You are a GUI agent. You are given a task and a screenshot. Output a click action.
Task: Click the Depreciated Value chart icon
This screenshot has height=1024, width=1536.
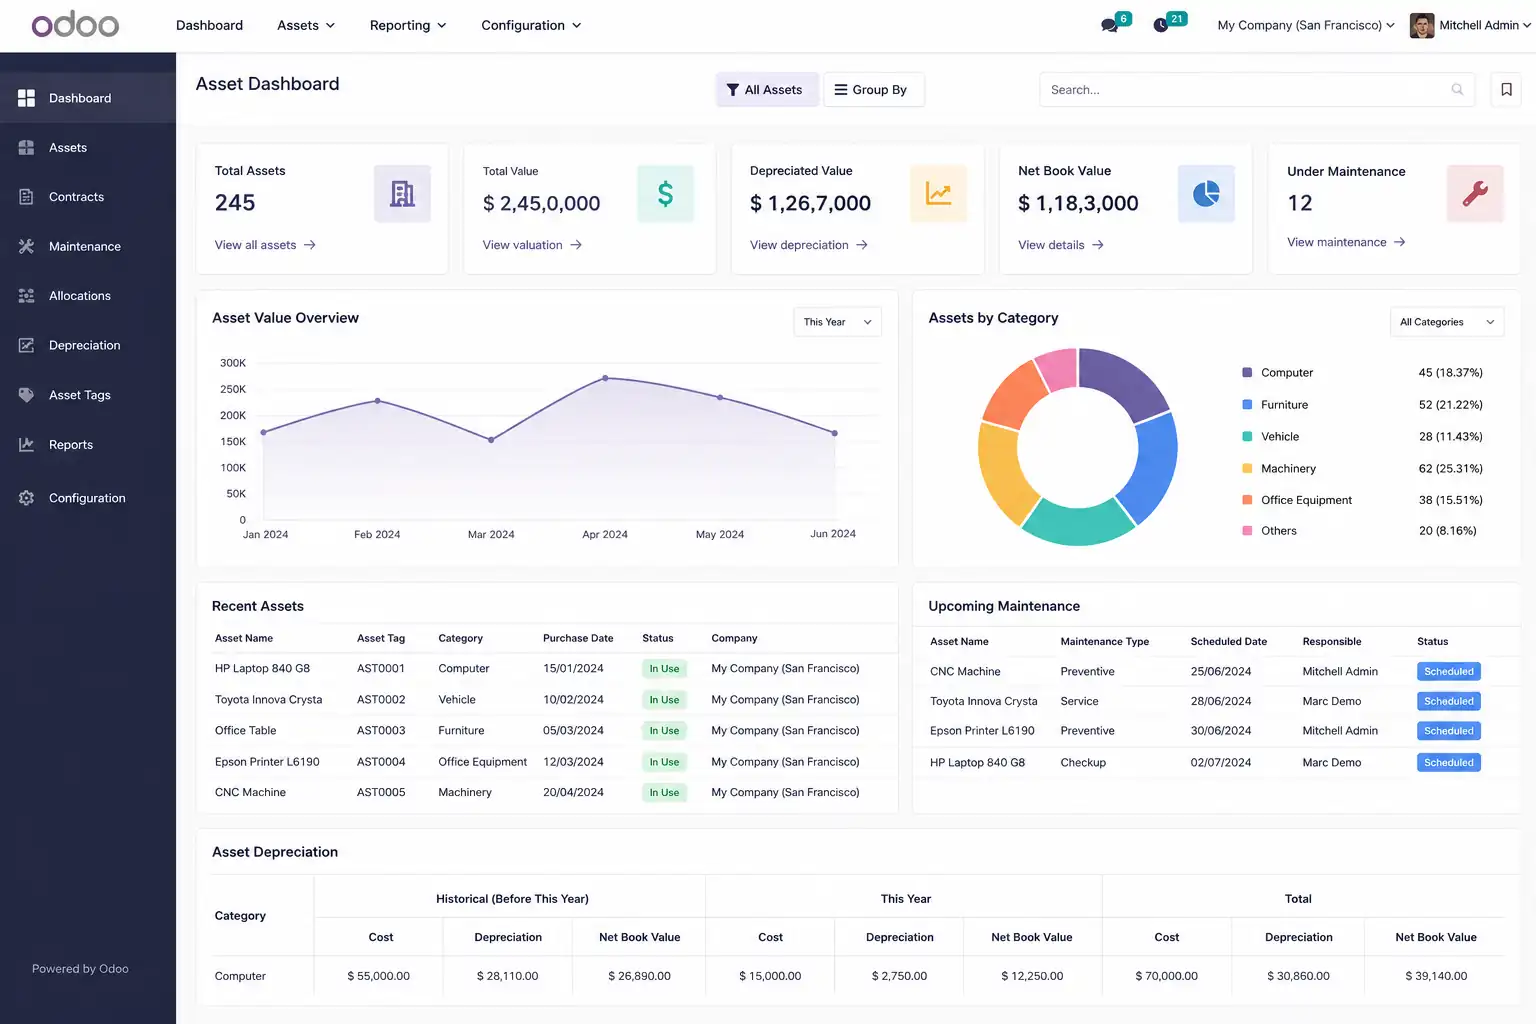coord(938,194)
